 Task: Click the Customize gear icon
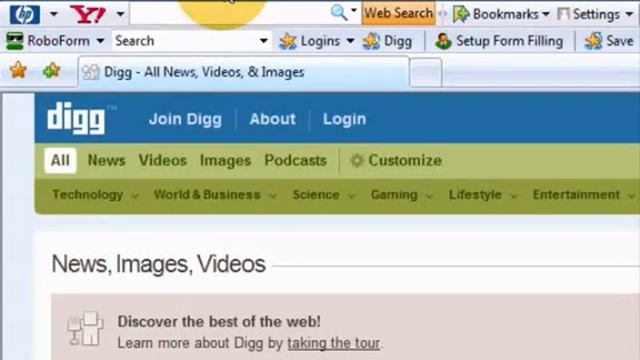(x=357, y=160)
